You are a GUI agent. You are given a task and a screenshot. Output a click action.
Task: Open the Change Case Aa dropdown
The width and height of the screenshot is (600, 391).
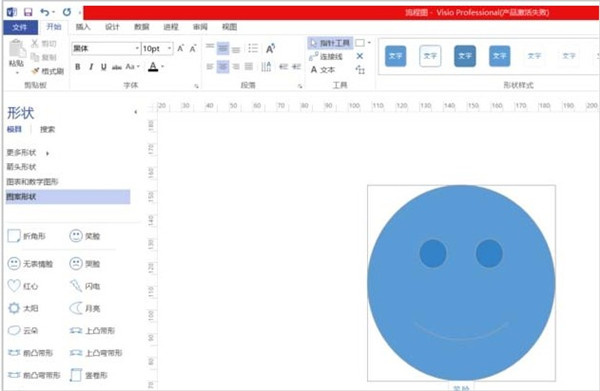132,67
